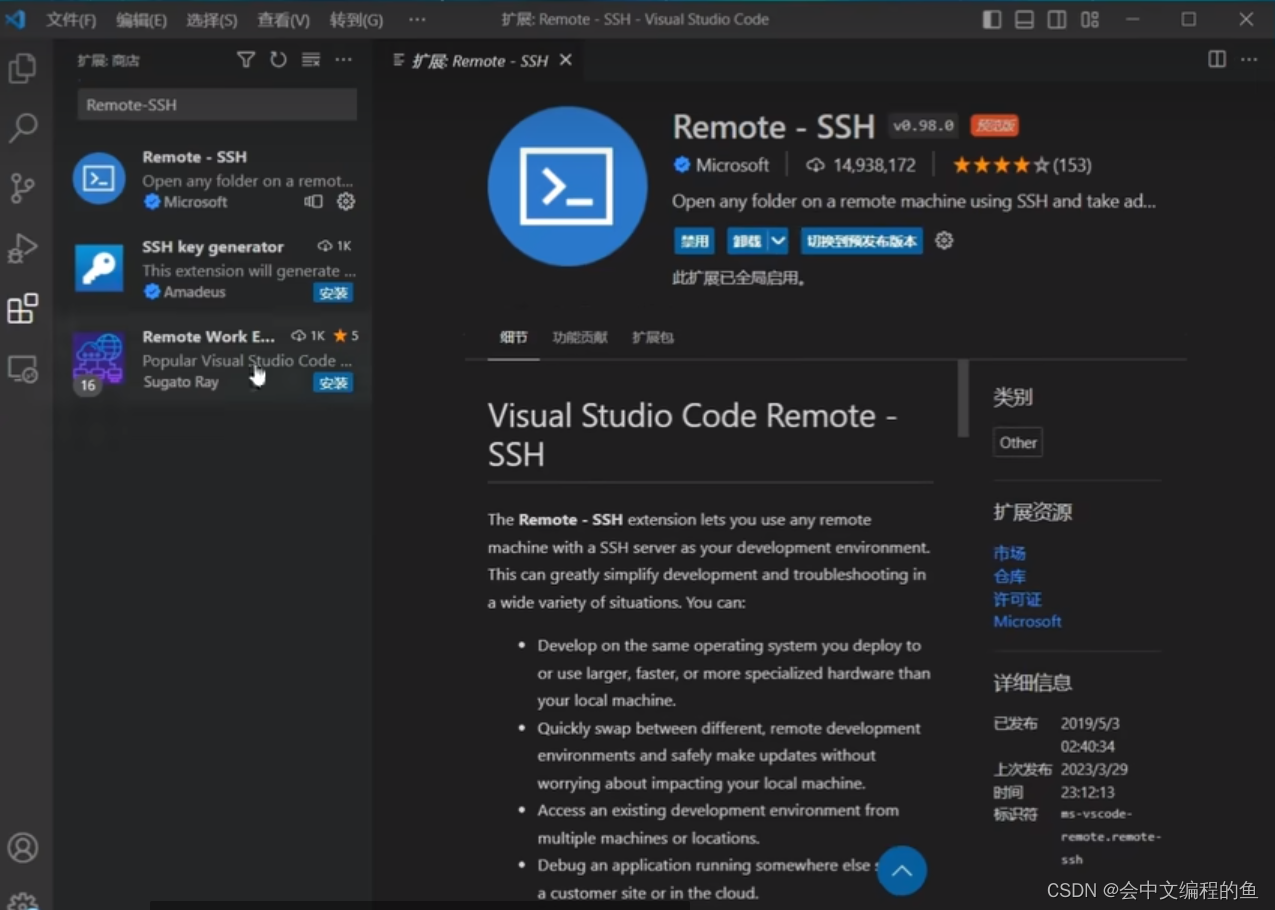The width and height of the screenshot is (1275, 910).
Task: Select SSH key generator in extension list
Action: pyautogui.click(x=214, y=268)
